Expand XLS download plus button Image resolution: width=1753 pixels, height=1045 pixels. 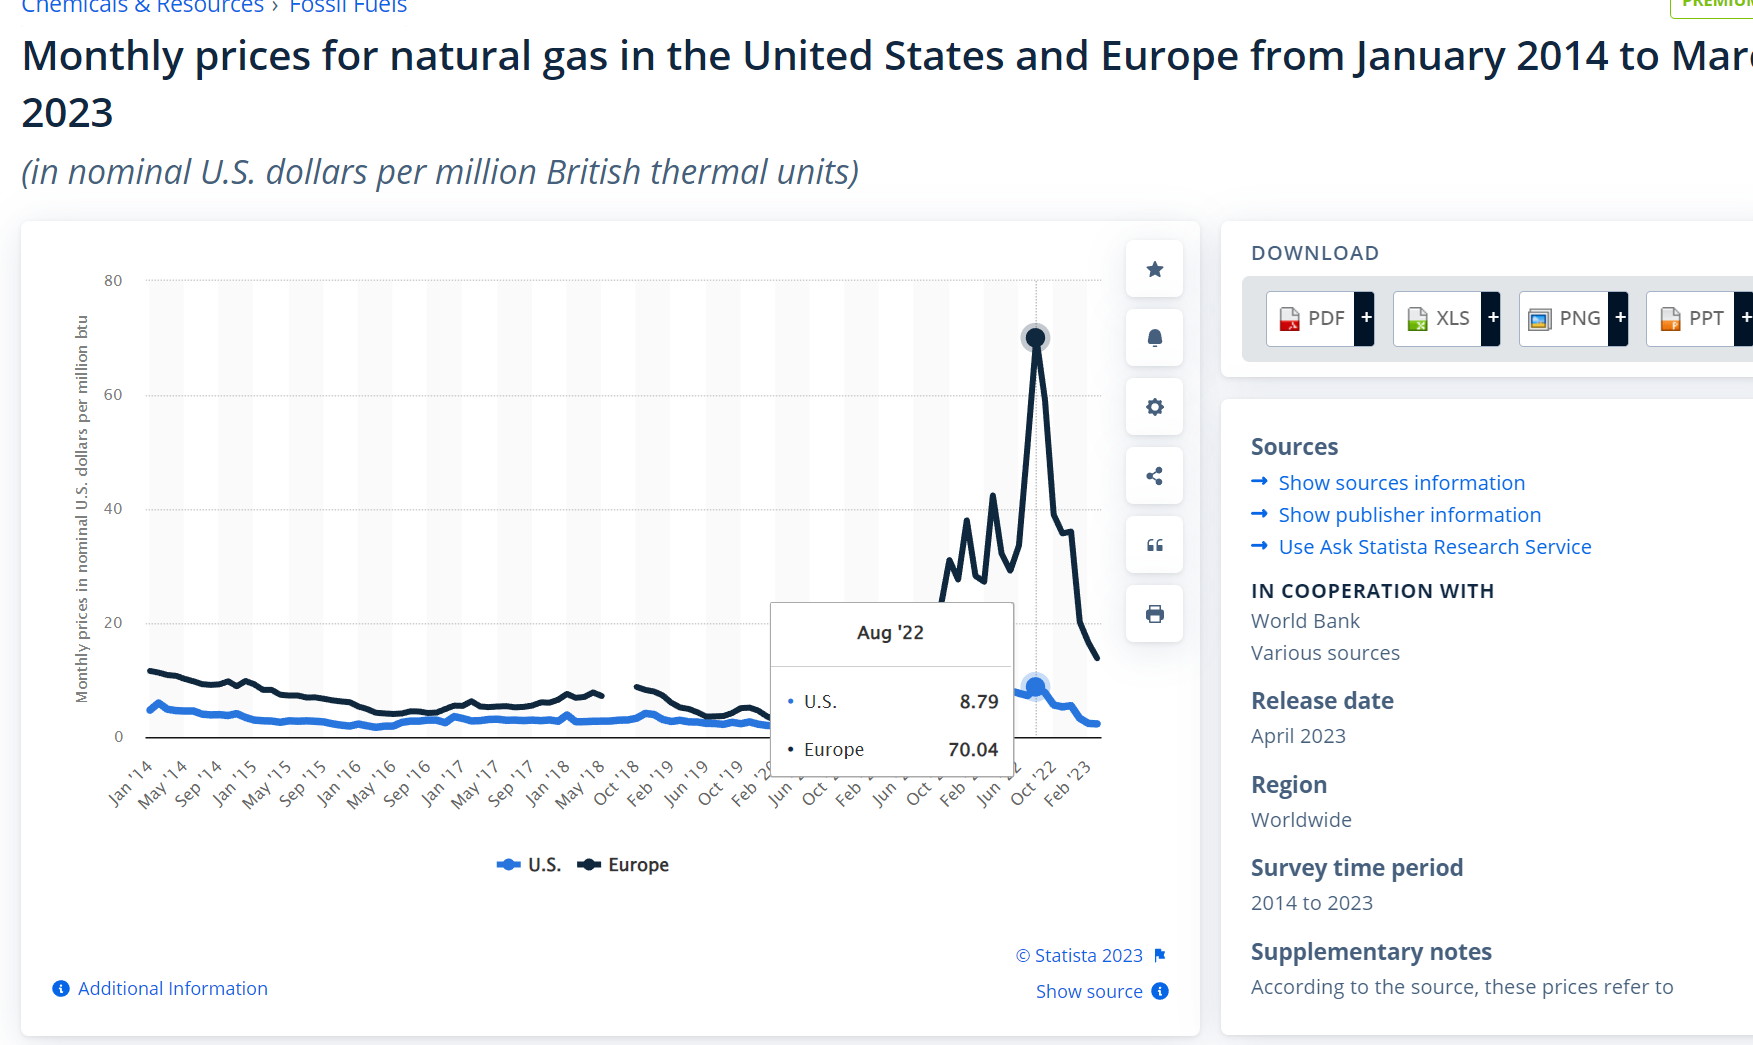click(x=1492, y=318)
